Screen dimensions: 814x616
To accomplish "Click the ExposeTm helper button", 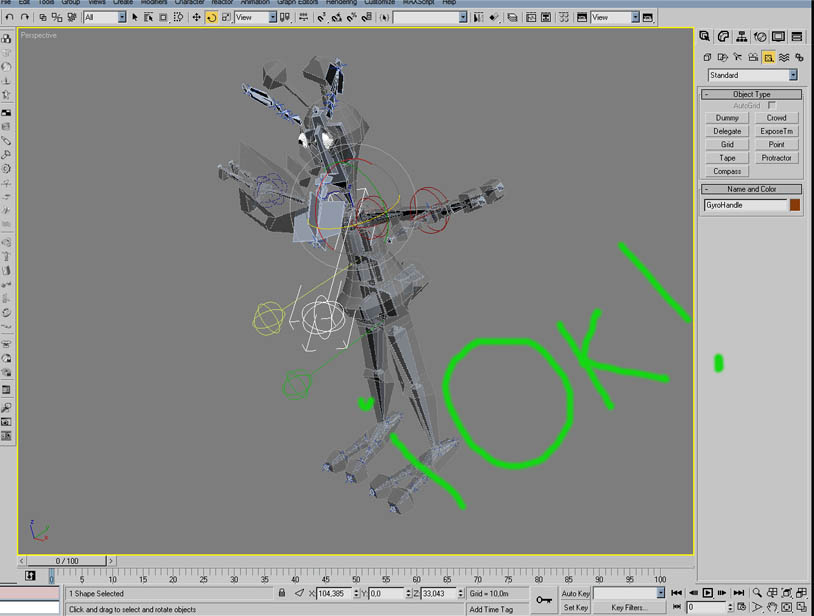I will coord(776,131).
